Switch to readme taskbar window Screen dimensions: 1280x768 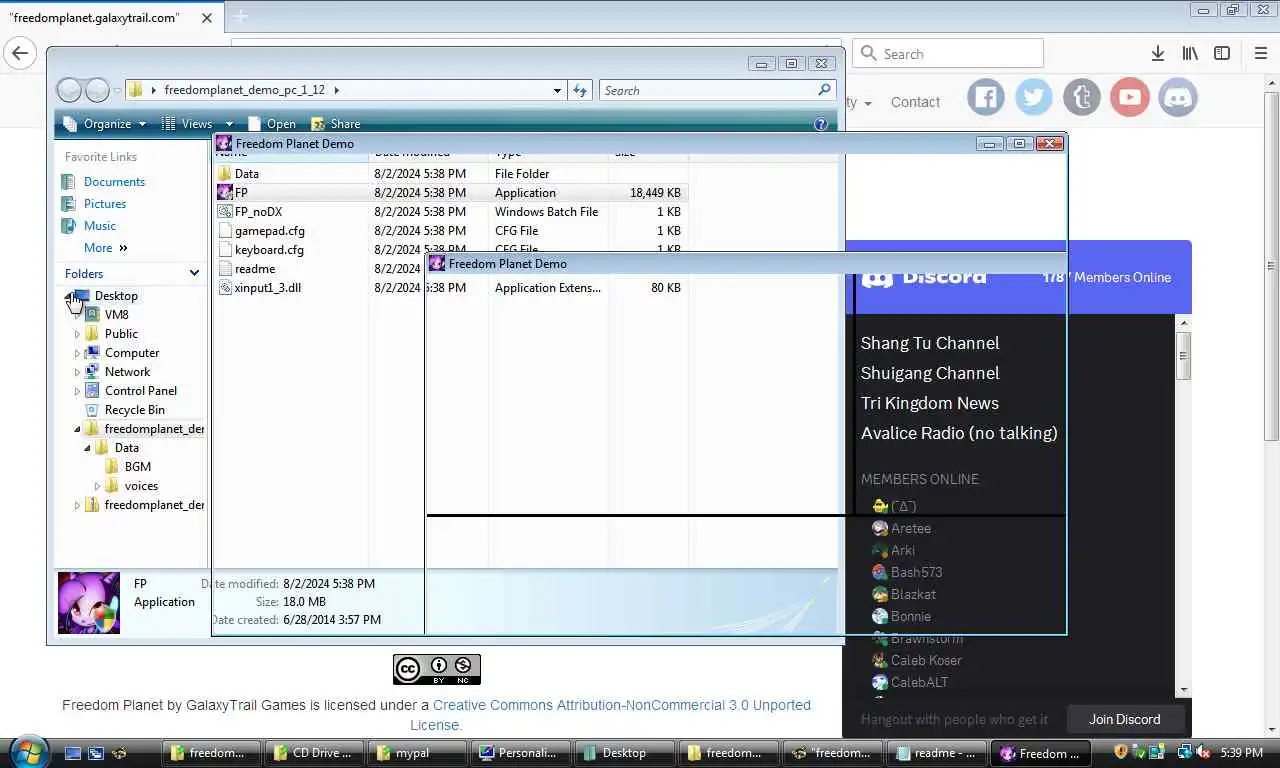click(938, 753)
